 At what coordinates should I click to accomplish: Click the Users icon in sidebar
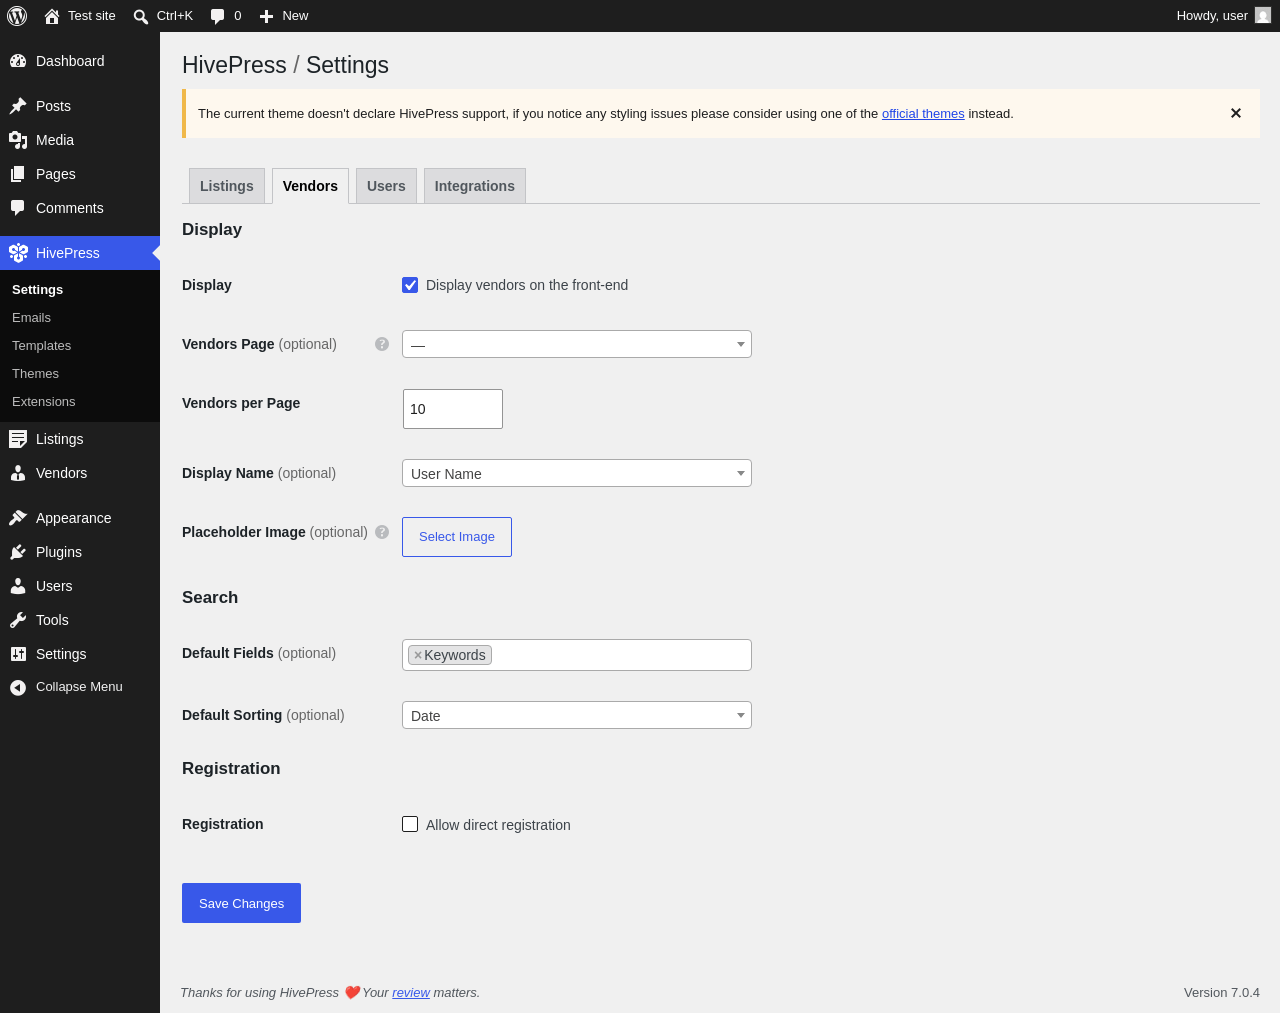[18, 586]
